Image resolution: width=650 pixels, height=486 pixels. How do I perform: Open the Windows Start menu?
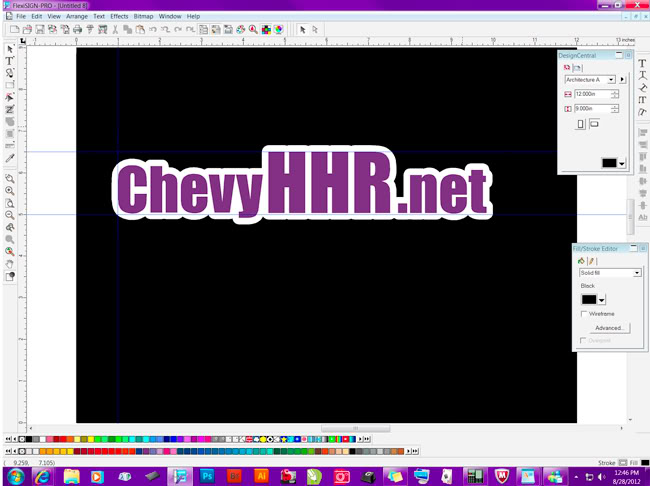click(x=16, y=476)
